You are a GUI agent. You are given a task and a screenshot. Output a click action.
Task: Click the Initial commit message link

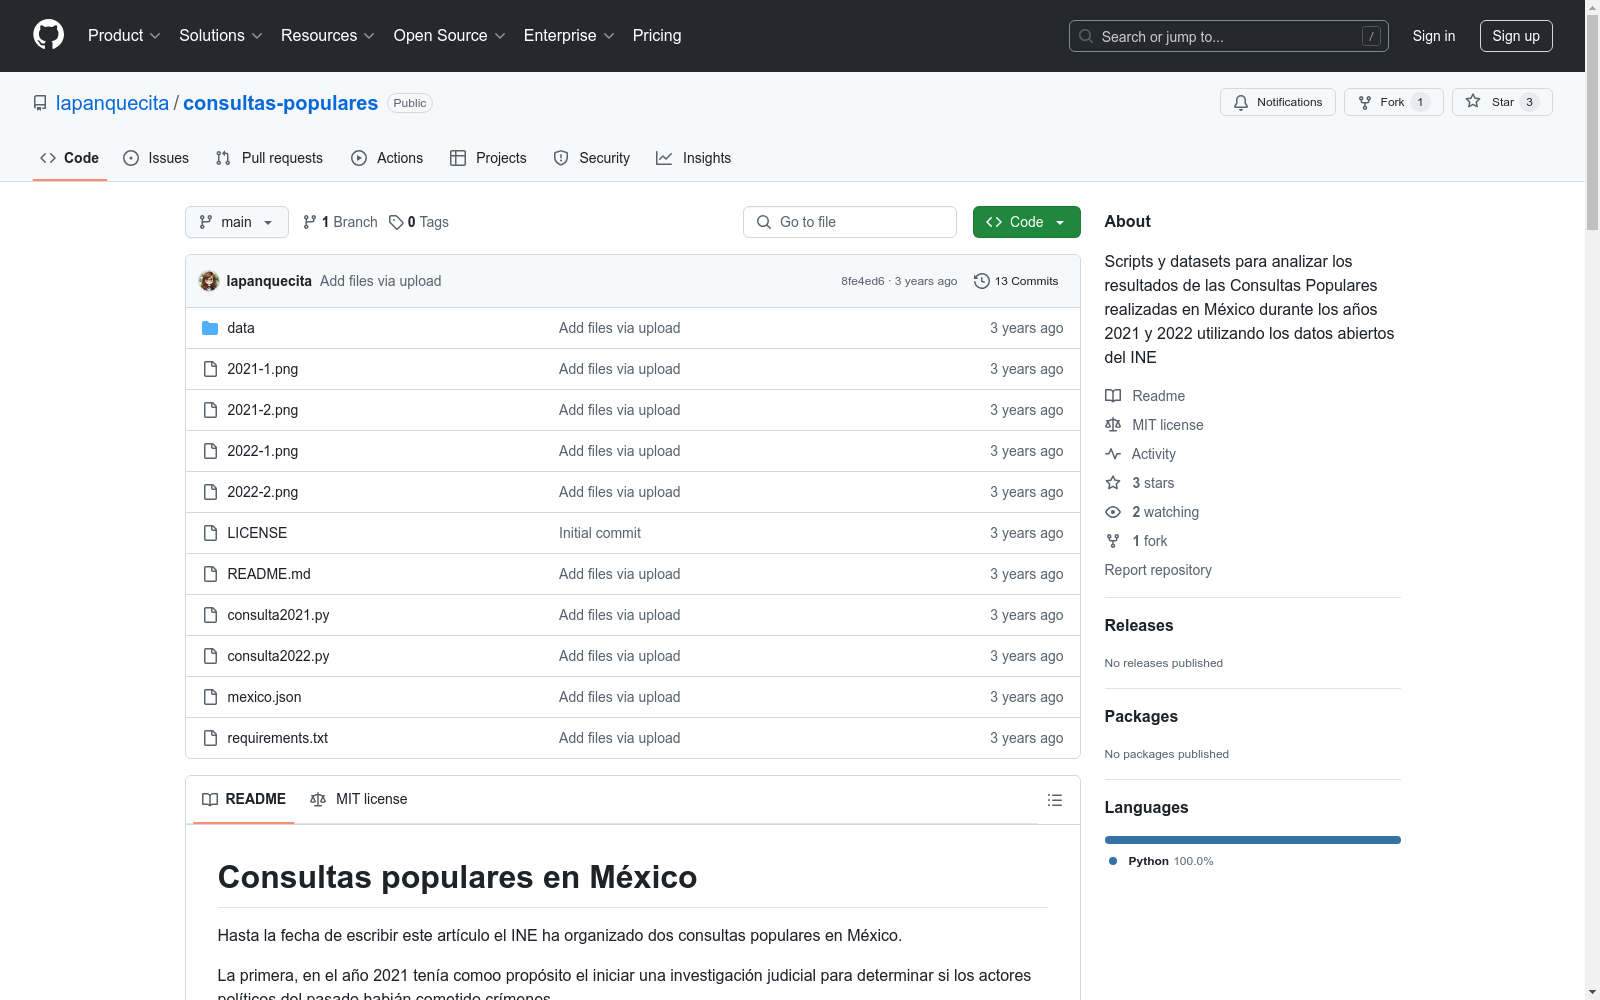click(x=600, y=533)
